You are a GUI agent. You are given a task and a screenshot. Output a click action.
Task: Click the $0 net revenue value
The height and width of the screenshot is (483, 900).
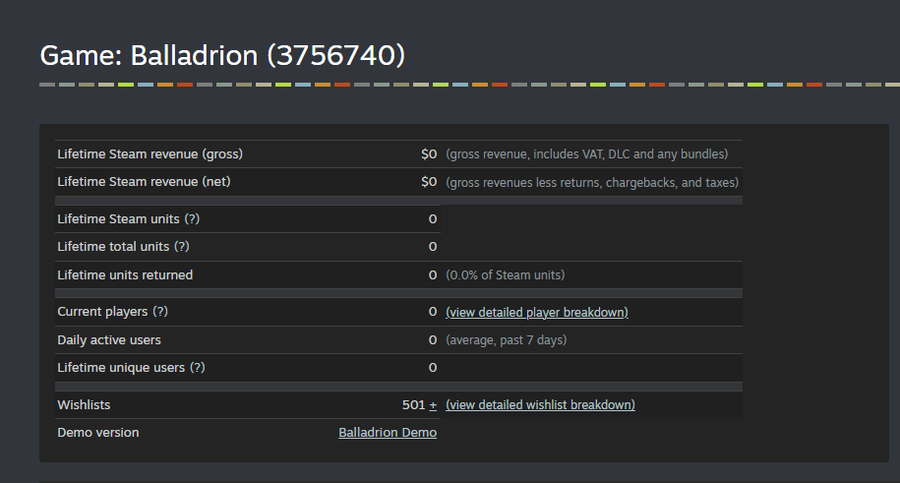coord(429,182)
